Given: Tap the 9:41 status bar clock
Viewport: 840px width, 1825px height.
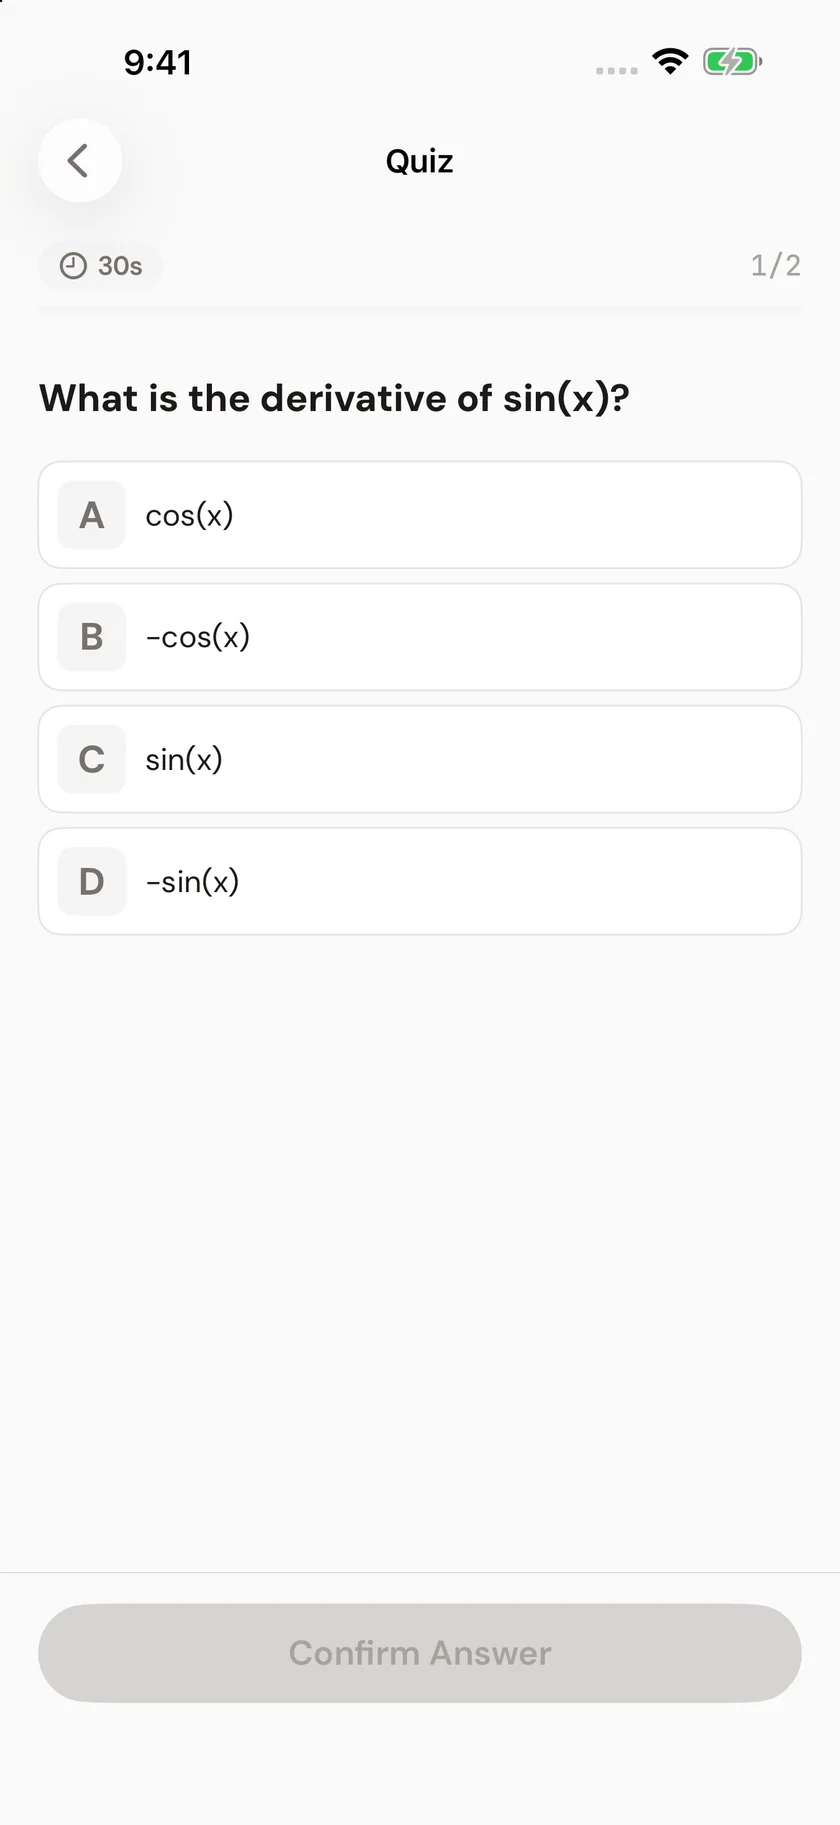Looking at the screenshot, I should (x=158, y=62).
